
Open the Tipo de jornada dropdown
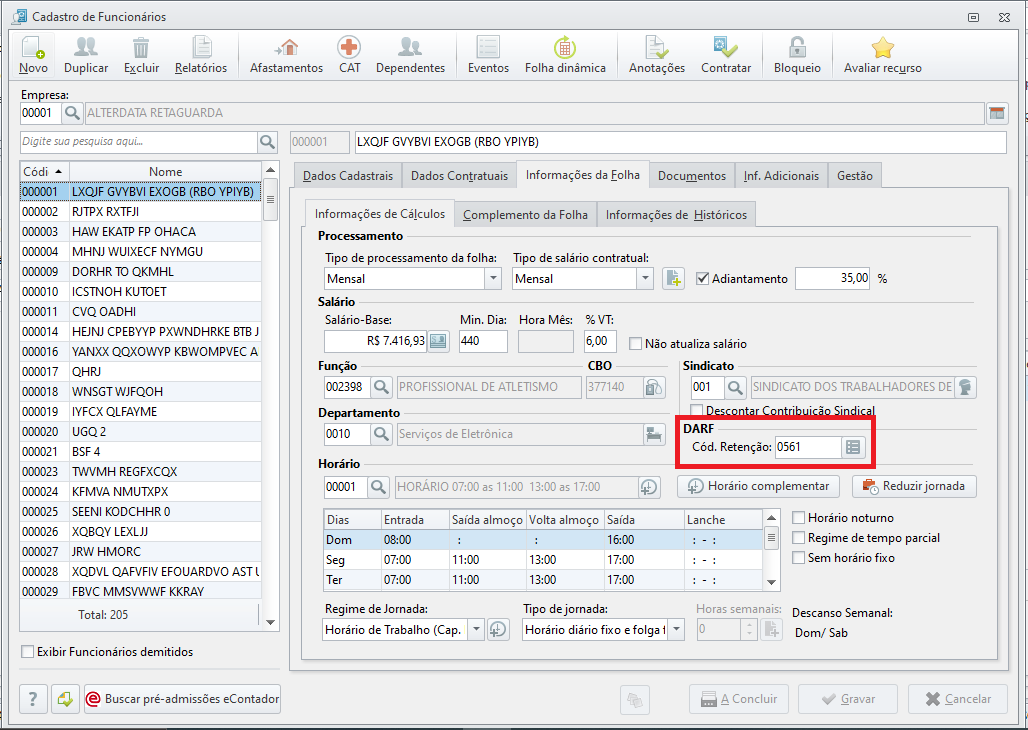[677, 630]
